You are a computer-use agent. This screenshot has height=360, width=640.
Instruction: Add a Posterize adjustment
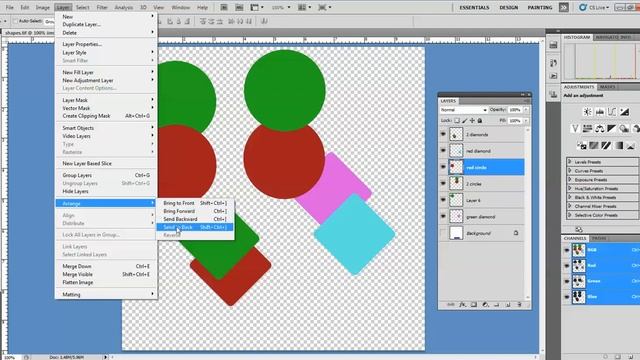(594, 145)
